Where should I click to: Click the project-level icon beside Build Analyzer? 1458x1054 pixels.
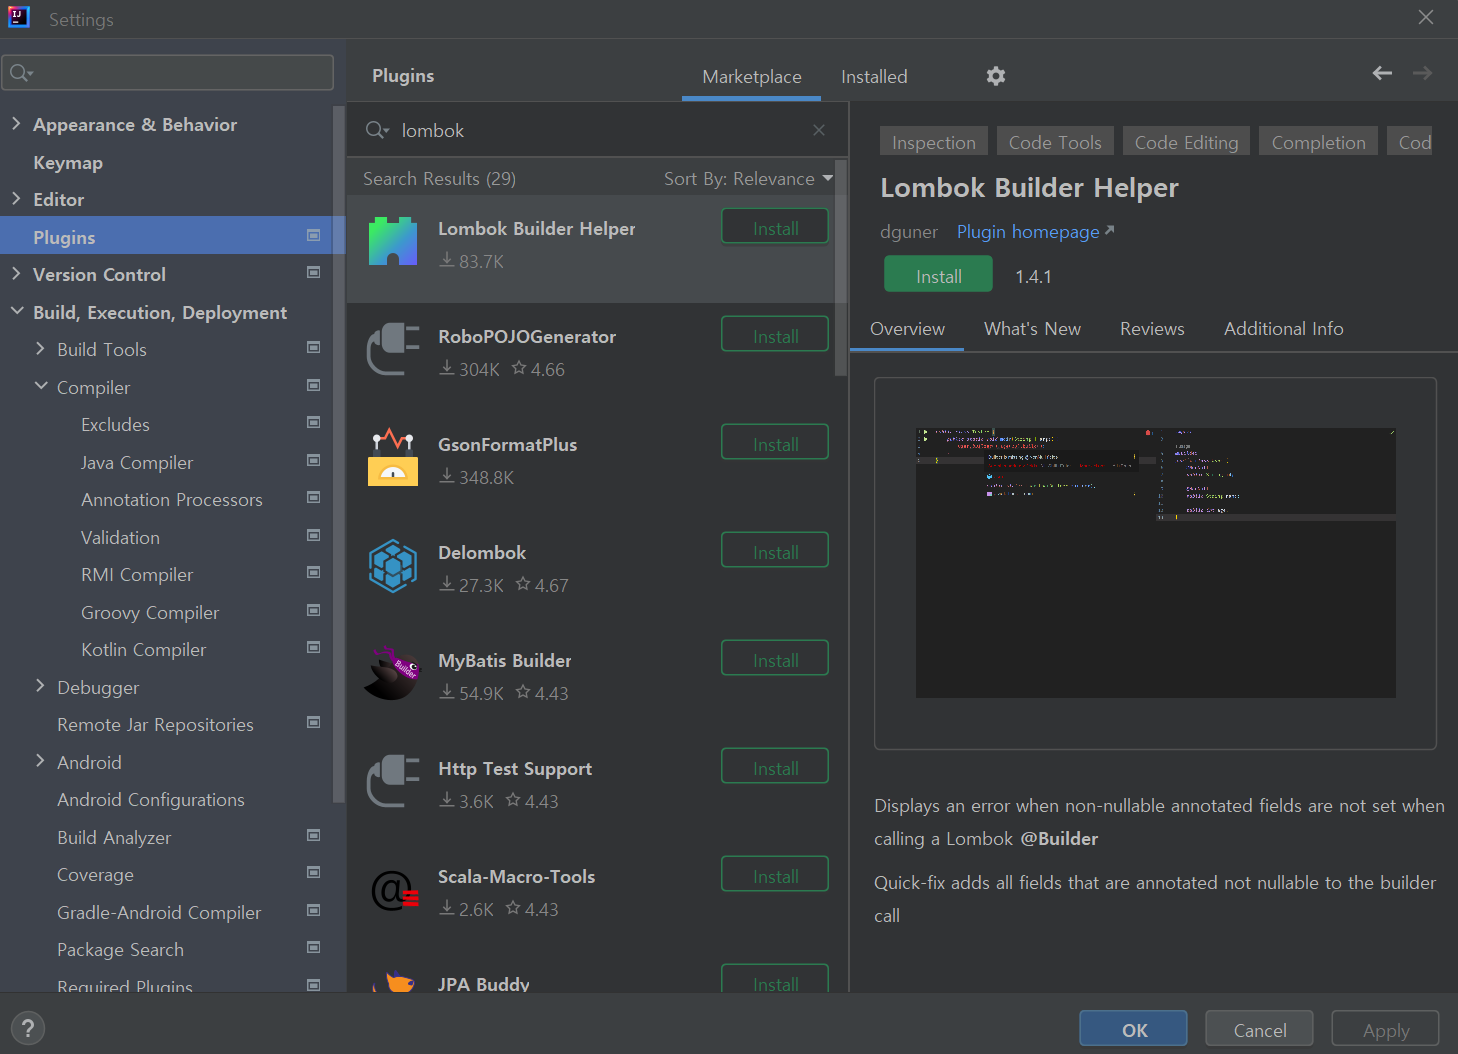click(313, 835)
